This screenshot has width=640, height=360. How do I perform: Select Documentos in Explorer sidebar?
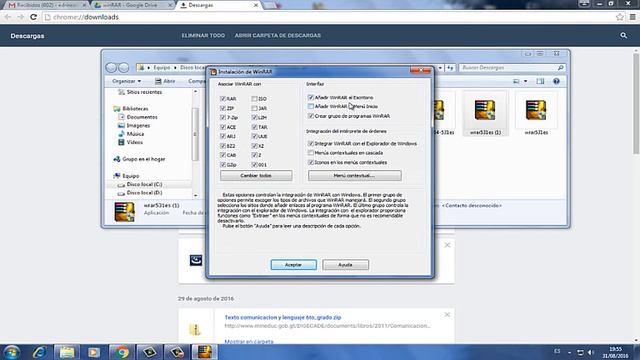click(142, 117)
